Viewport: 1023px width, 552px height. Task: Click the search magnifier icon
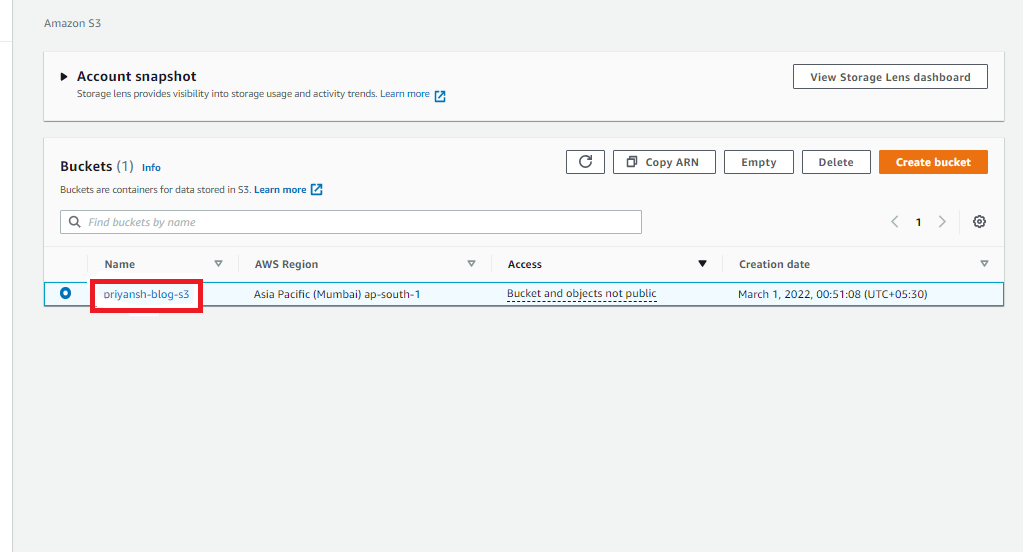point(75,222)
